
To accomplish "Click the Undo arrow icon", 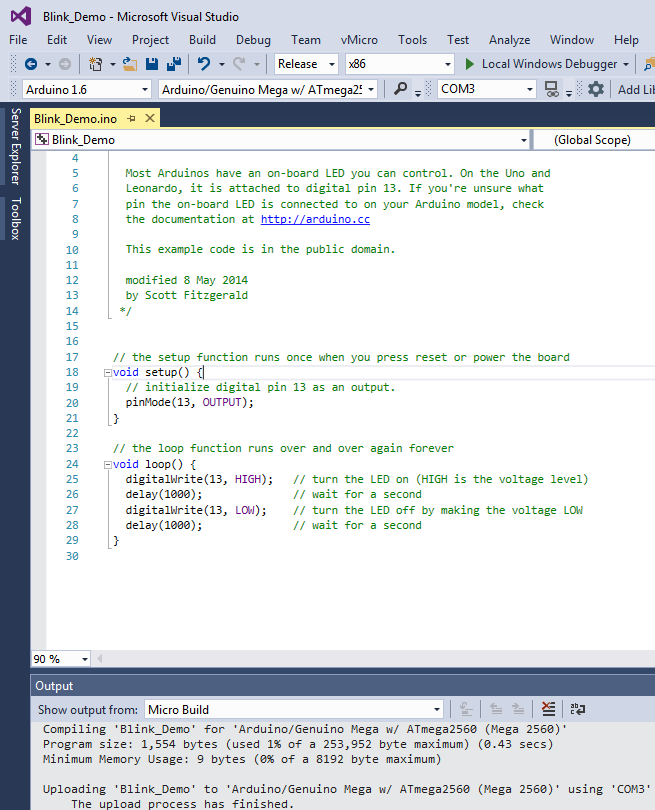I will point(204,64).
